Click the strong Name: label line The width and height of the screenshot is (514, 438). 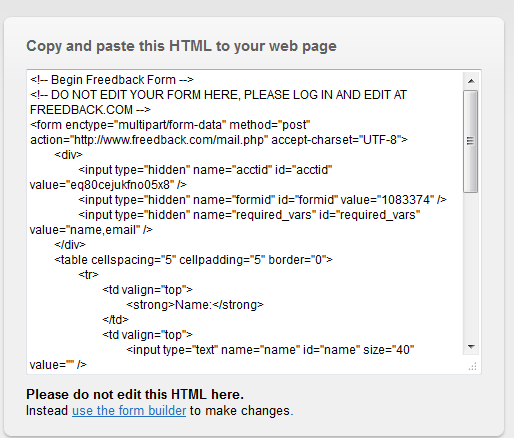point(195,305)
